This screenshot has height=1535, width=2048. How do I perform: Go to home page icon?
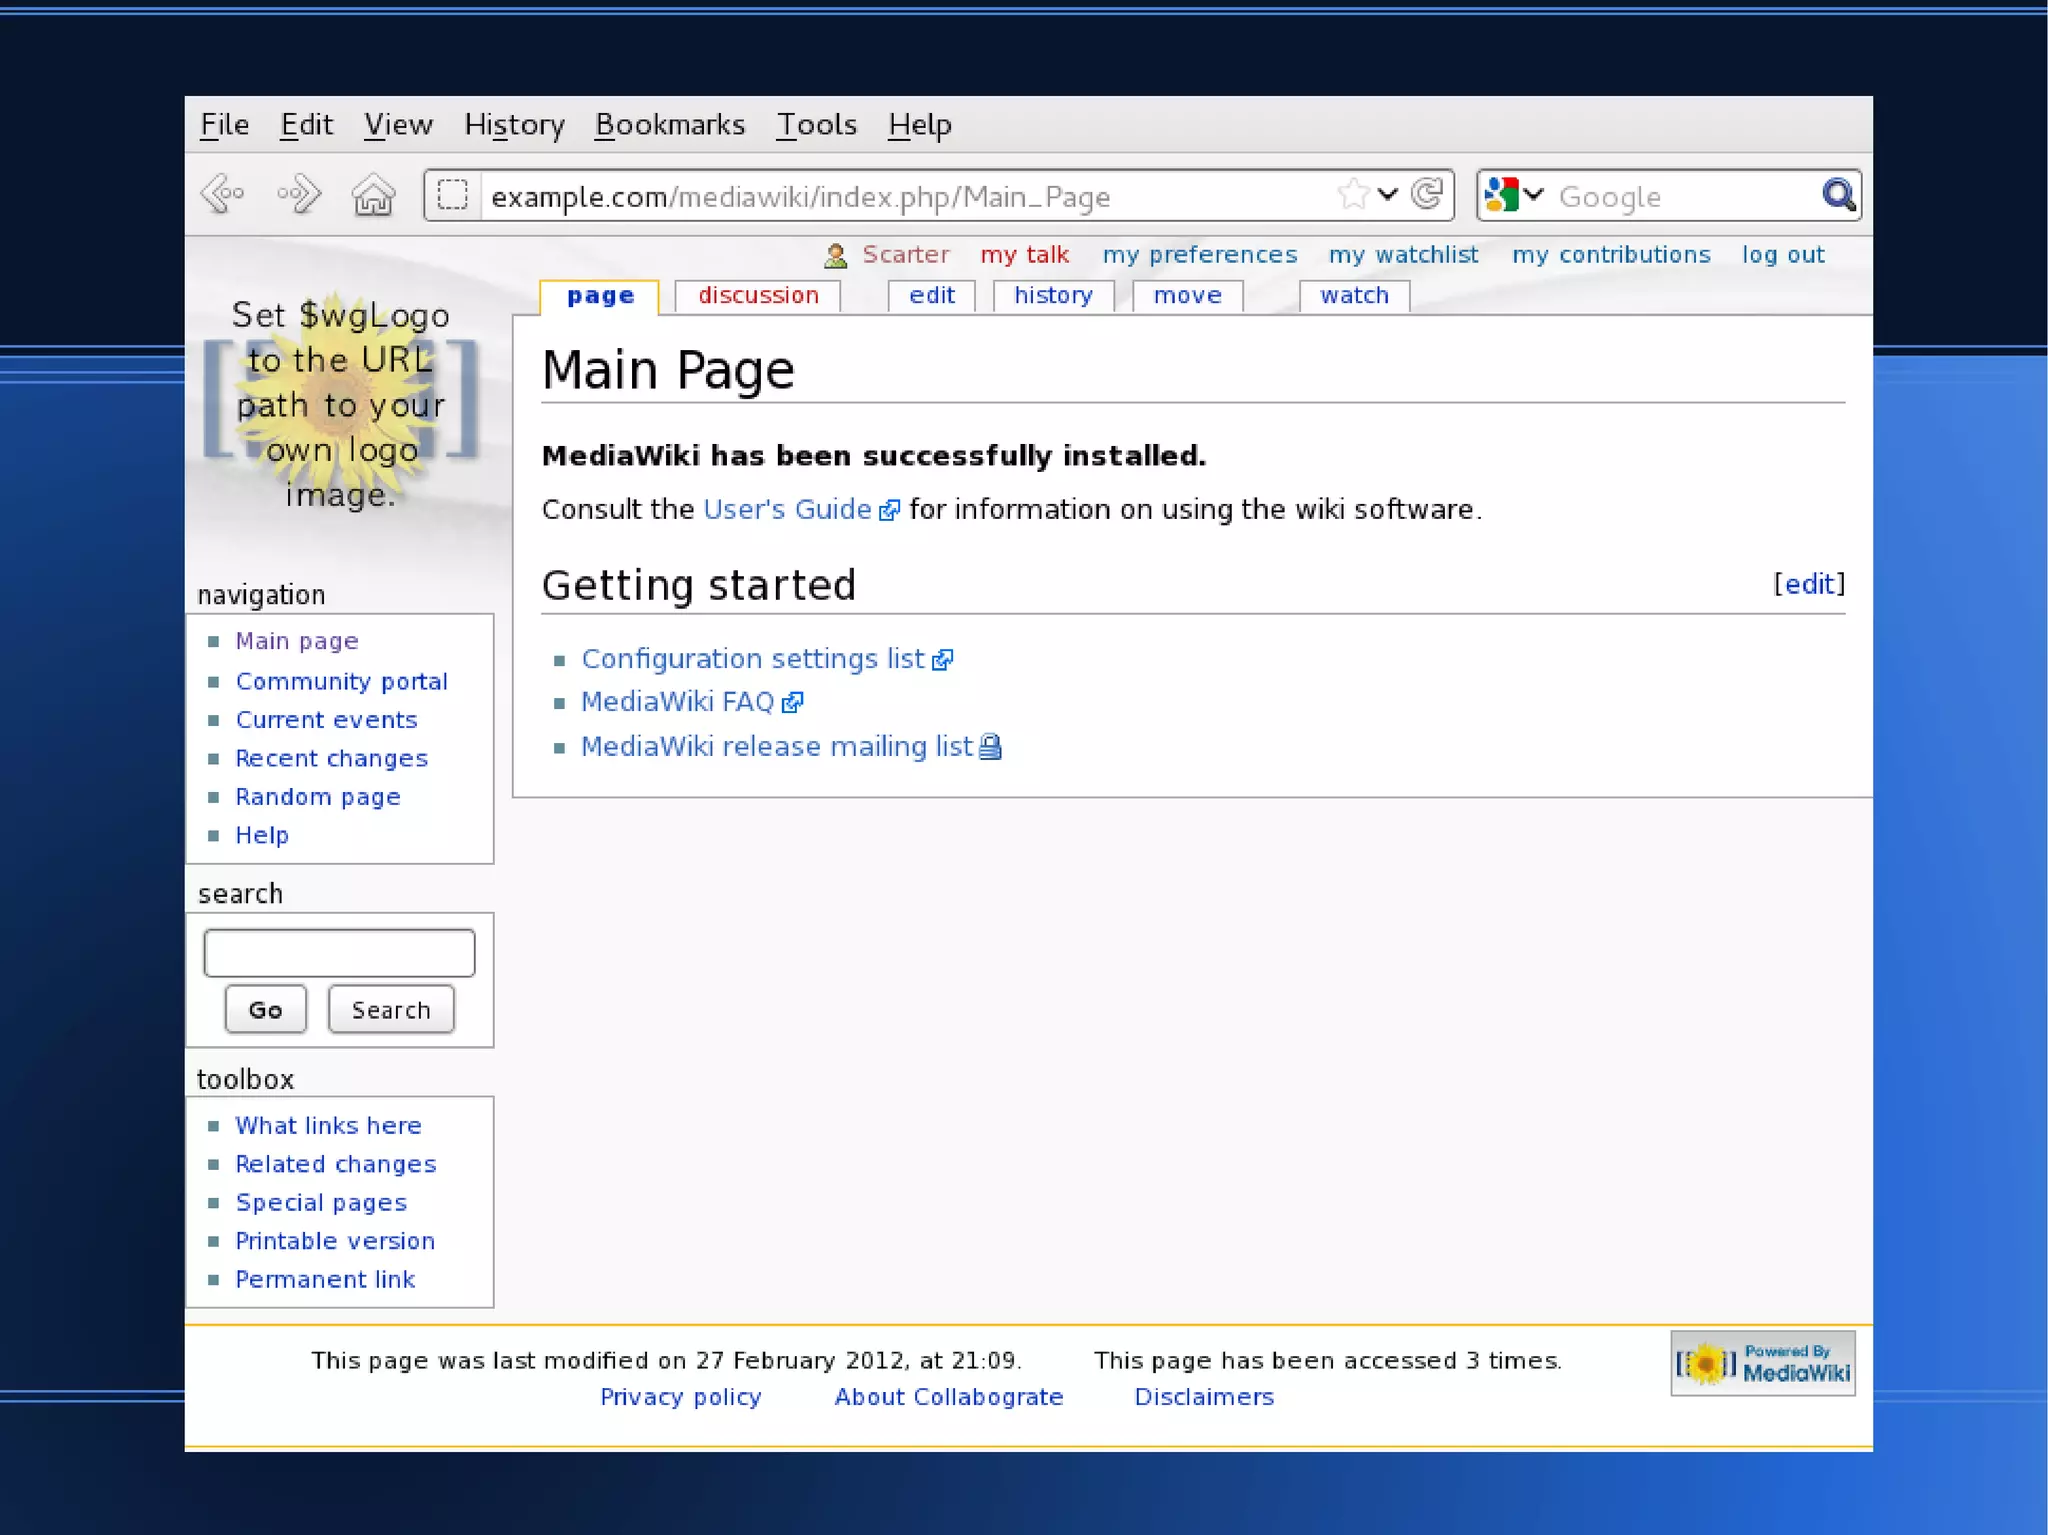(x=373, y=194)
